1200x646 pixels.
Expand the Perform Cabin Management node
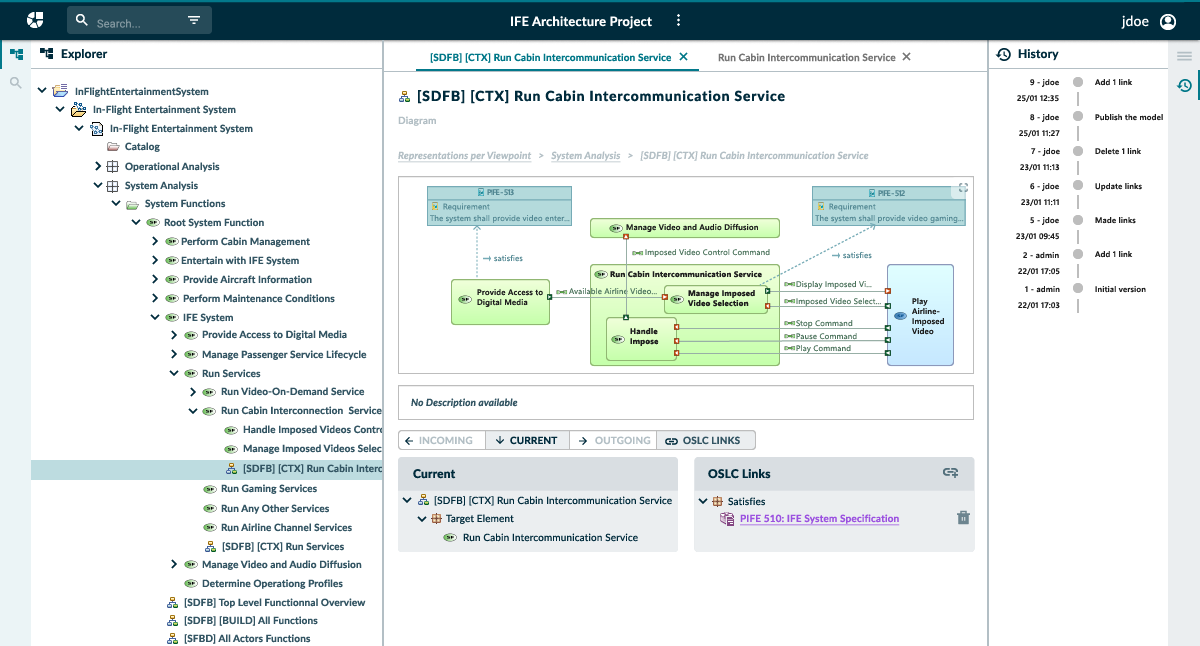(155, 242)
